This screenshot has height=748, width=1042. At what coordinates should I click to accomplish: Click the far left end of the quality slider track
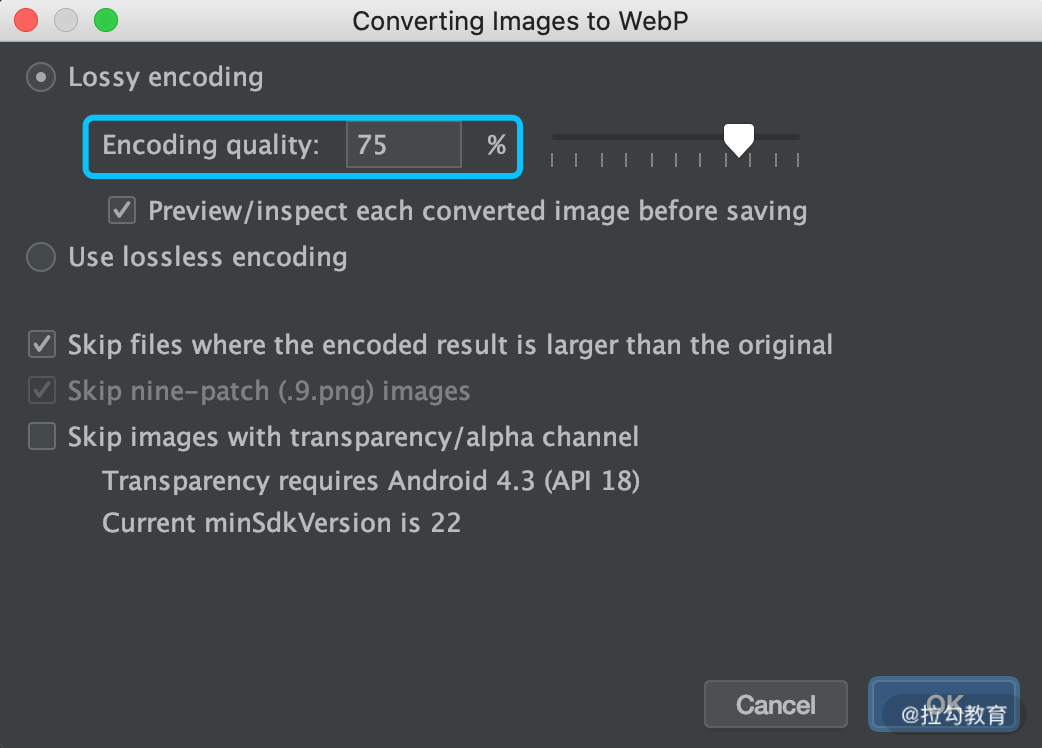tap(555, 137)
